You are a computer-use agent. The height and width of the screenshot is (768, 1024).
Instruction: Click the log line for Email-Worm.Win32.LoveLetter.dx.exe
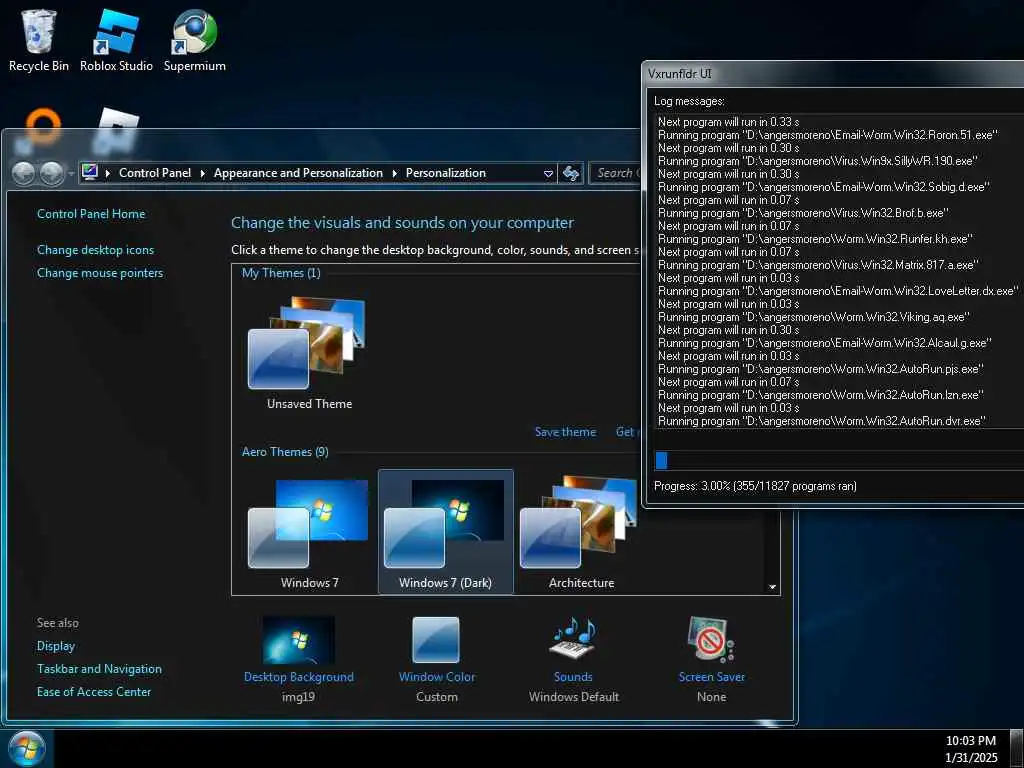(838, 291)
